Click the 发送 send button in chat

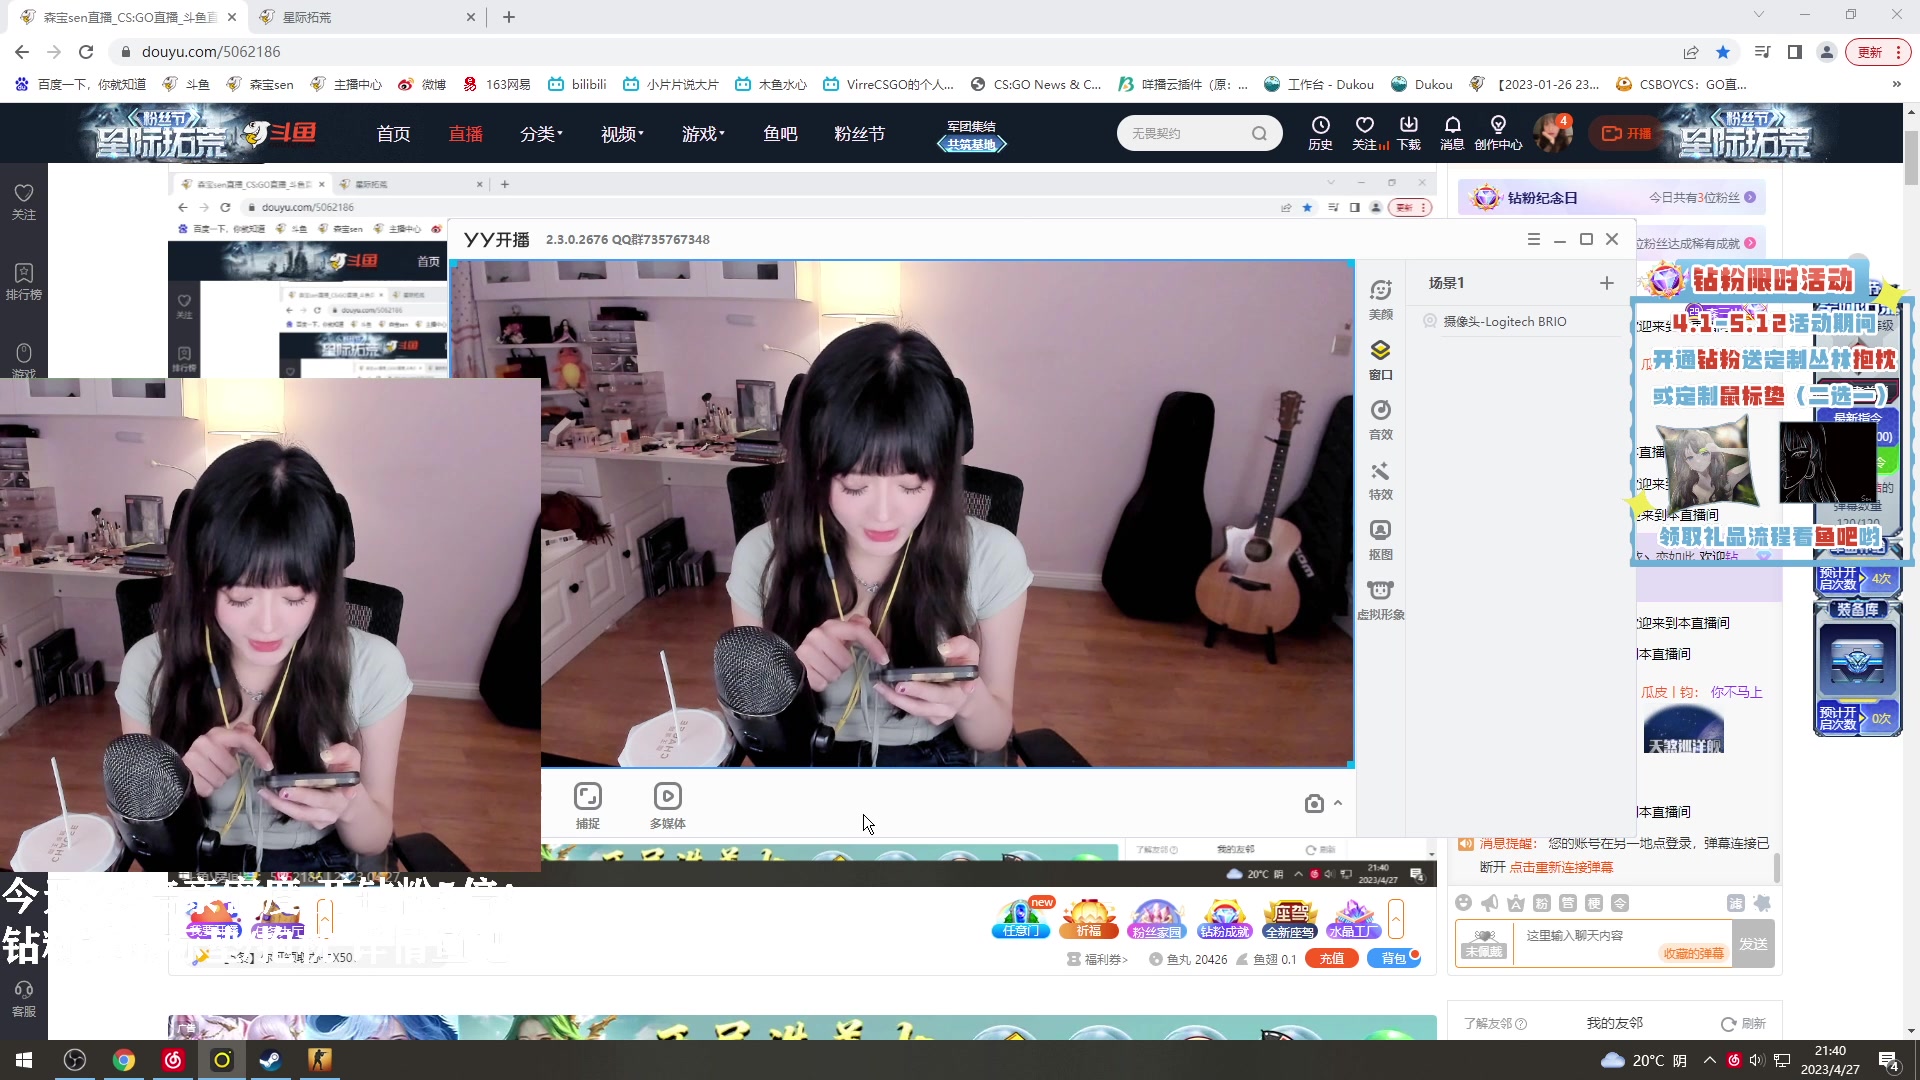pyautogui.click(x=1753, y=944)
